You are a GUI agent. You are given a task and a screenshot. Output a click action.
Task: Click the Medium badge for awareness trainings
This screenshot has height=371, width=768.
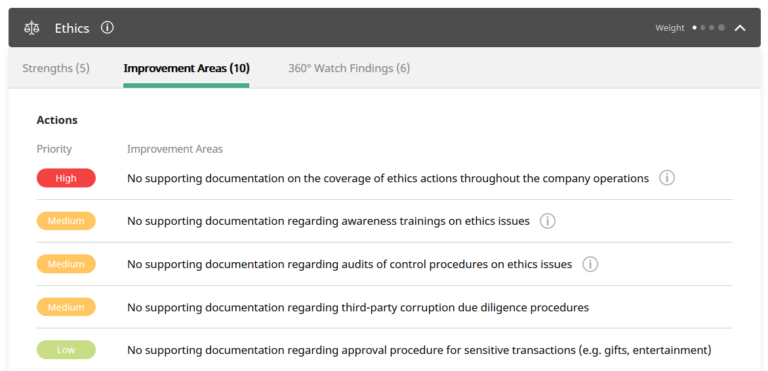point(66,221)
